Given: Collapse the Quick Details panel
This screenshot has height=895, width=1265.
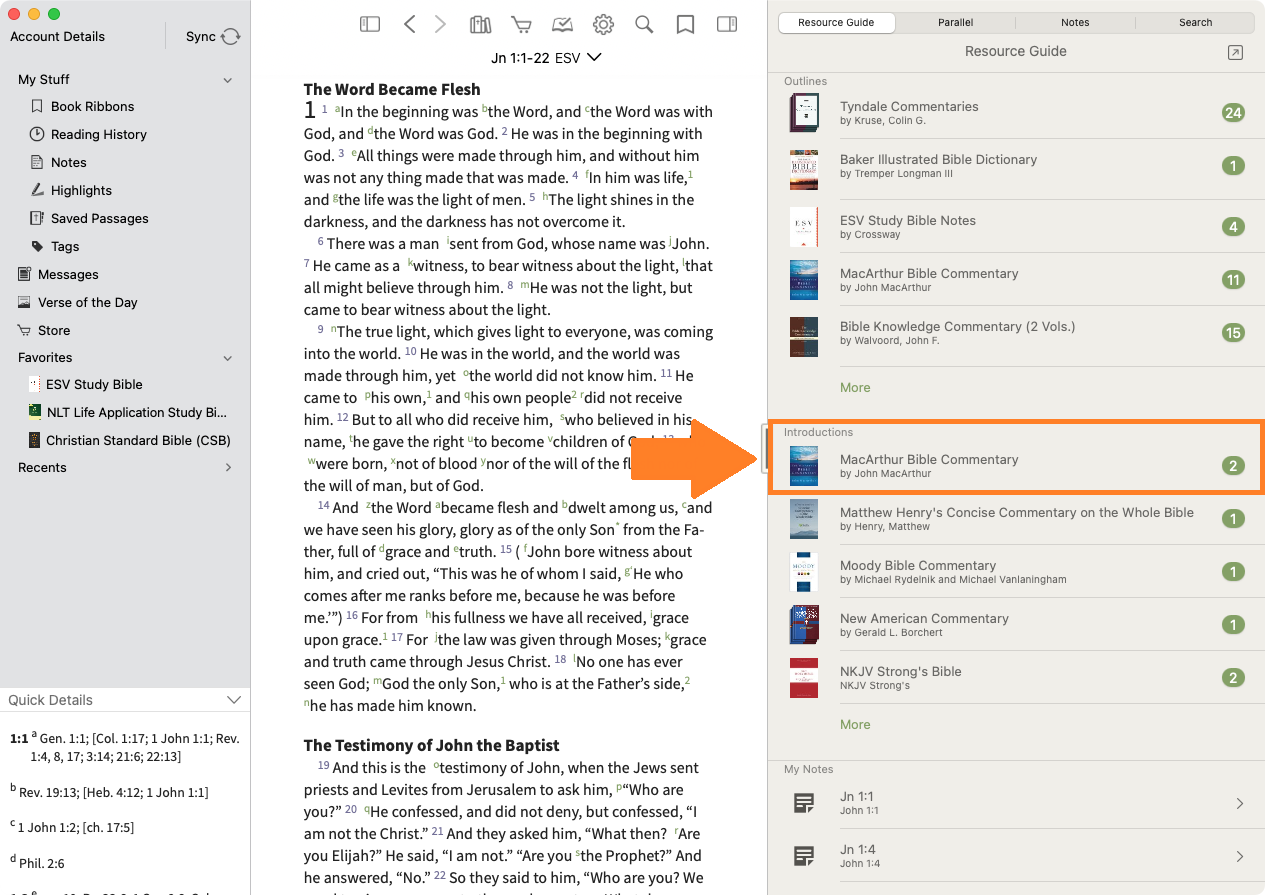Looking at the screenshot, I should point(234,700).
